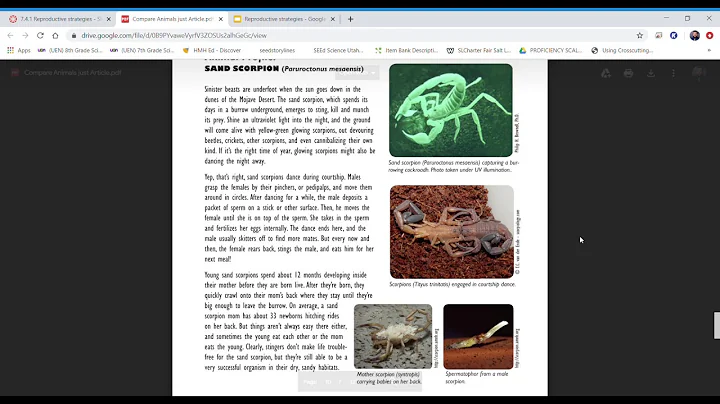Close the Reproductive strategies Google tab
Screen dimensions: 720x404
pos(333,19)
